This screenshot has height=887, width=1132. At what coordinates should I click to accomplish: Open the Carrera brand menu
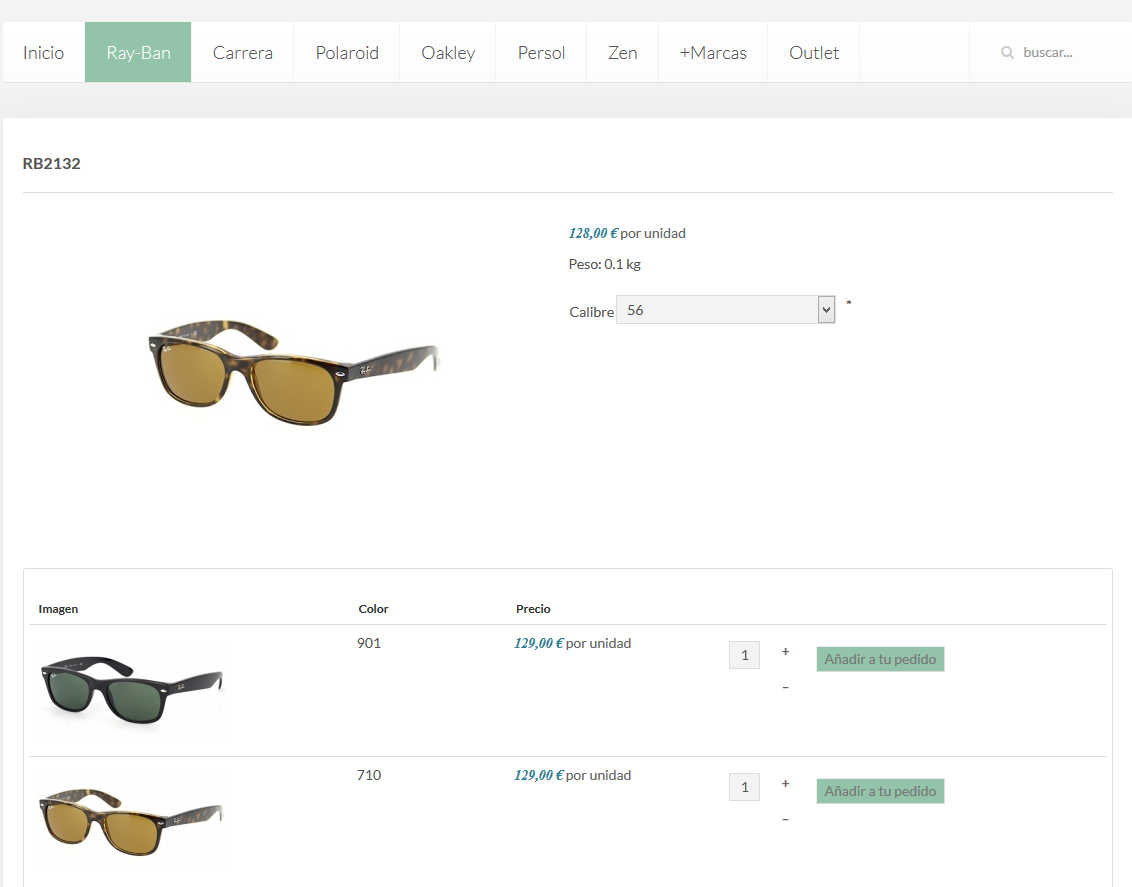[242, 53]
